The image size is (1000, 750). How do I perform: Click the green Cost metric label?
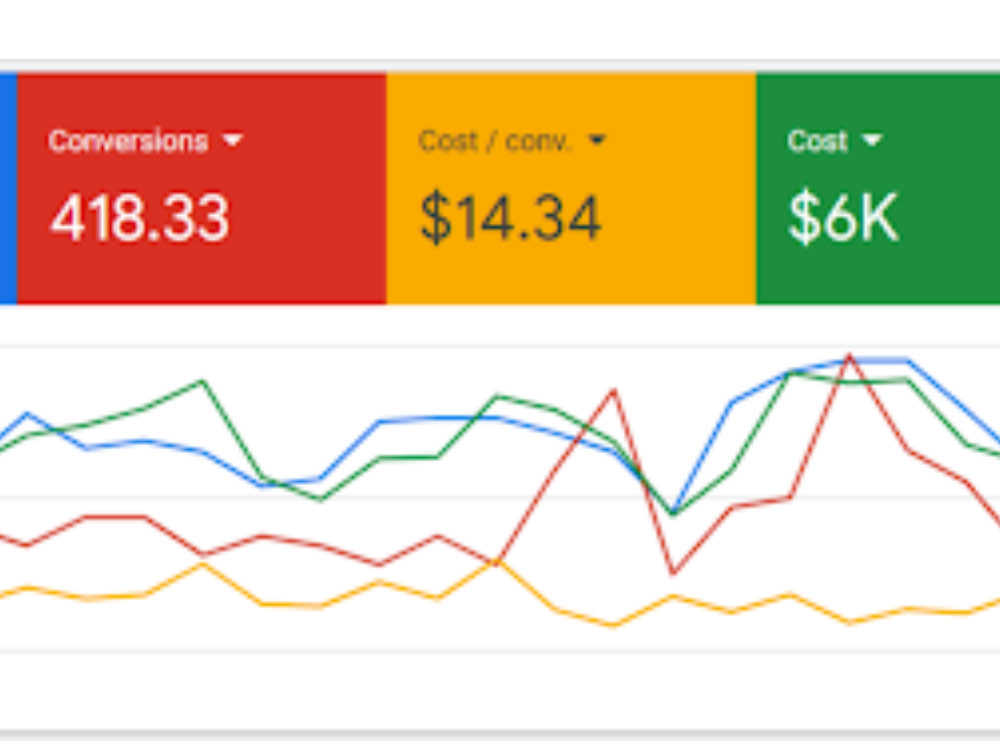point(818,141)
